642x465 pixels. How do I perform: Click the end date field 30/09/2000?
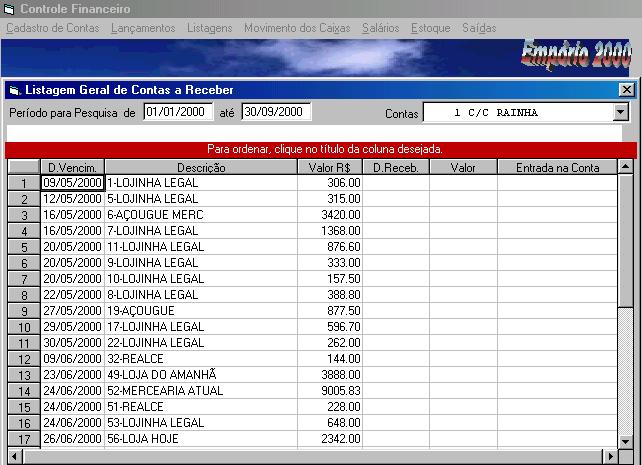pyautogui.click(x=276, y=112)
